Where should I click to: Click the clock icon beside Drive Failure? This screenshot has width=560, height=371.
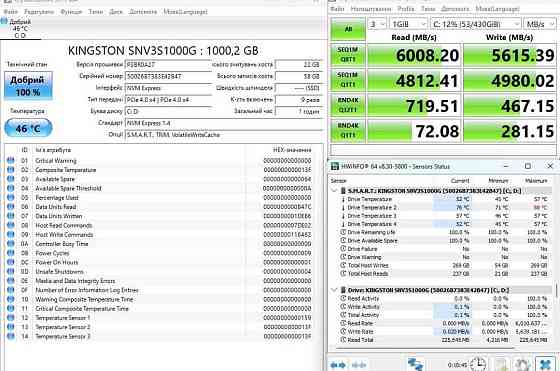[x=343, y=249]
